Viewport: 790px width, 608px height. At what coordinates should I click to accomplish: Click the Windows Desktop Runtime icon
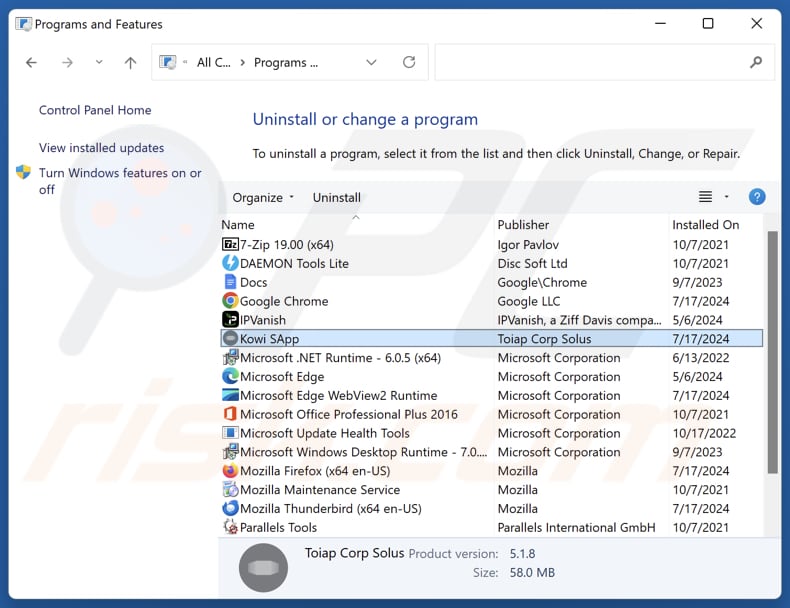[230, 452]
